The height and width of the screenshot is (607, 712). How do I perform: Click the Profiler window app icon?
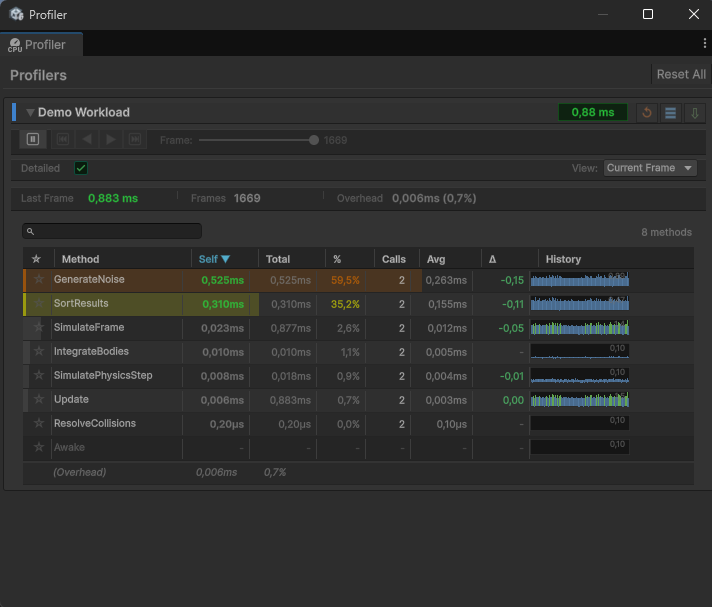tap(16, 15)
